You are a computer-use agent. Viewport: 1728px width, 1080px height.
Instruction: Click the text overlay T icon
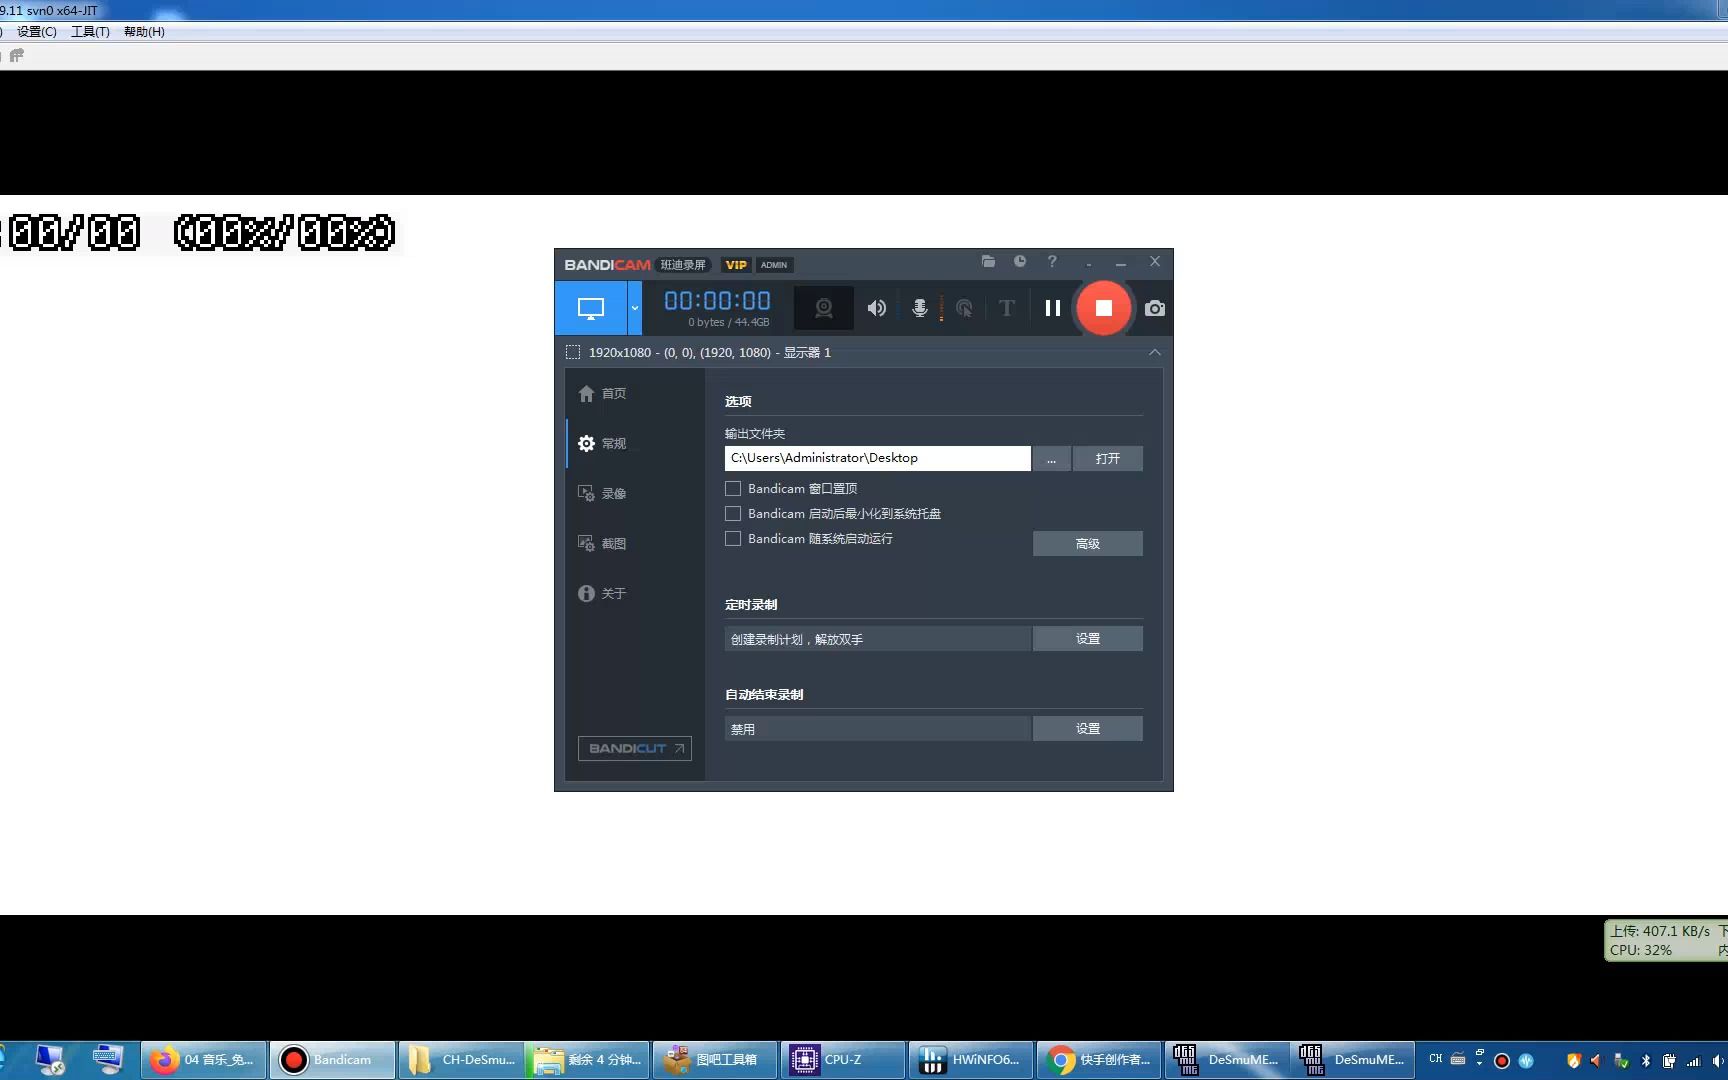coord(1007,308)
